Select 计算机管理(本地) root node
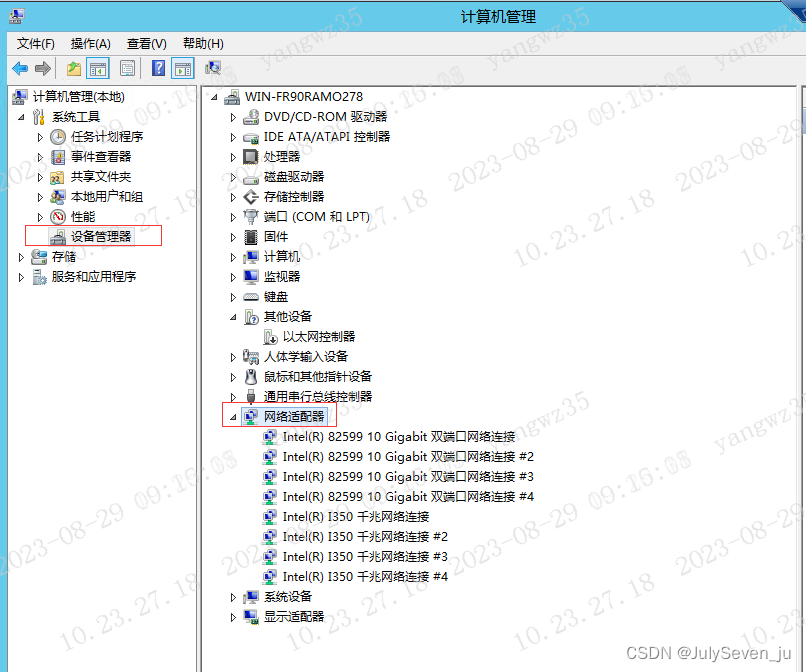Viewport: 806px width, 672px height. [78, 97]
